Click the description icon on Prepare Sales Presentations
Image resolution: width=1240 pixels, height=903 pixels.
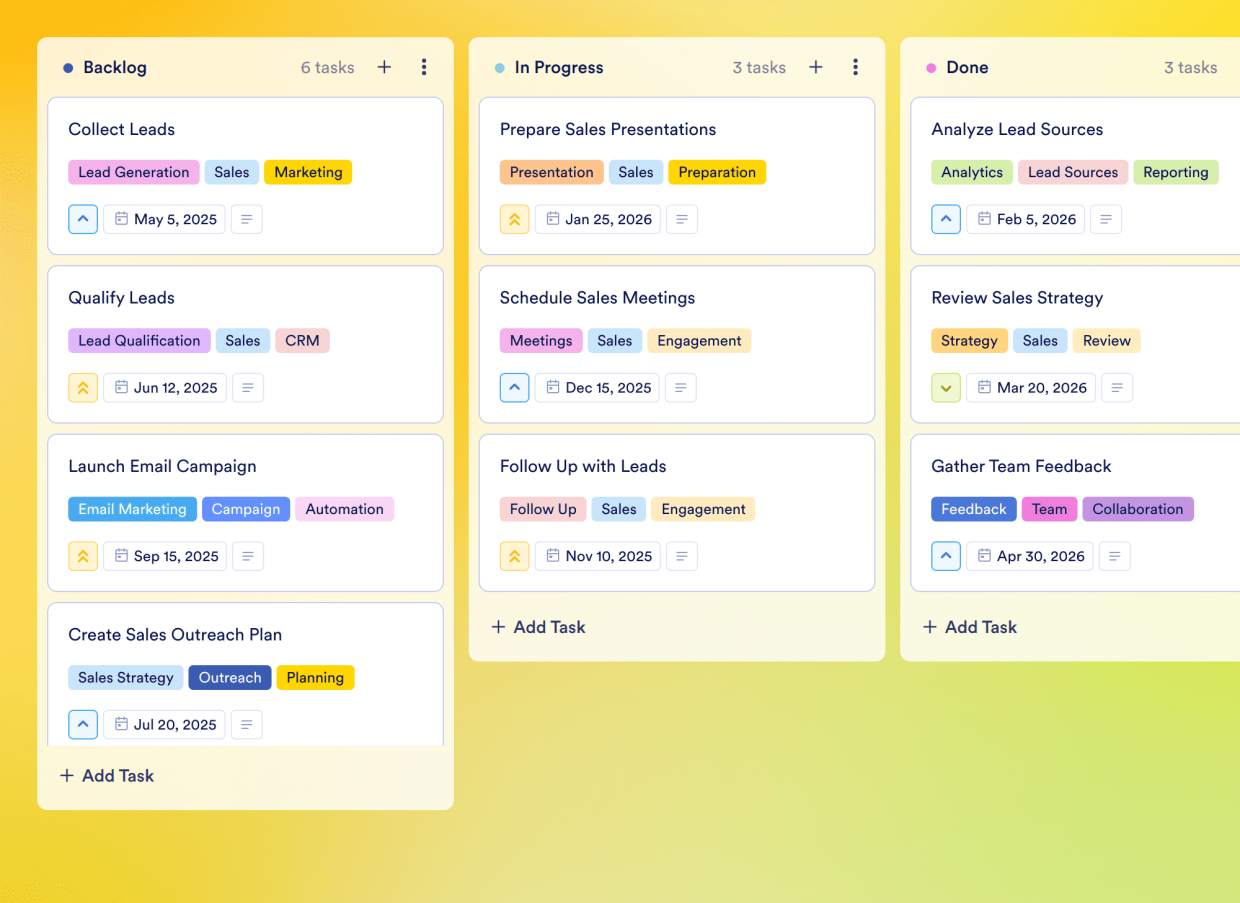(682, 219)
